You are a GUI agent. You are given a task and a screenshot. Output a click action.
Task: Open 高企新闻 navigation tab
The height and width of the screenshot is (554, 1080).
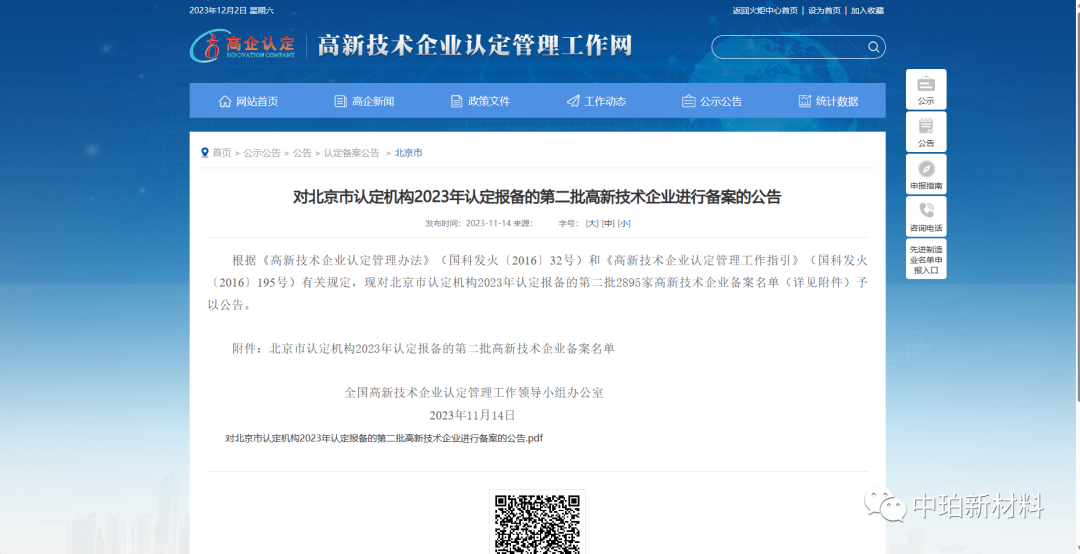click(x=364, y=101)
